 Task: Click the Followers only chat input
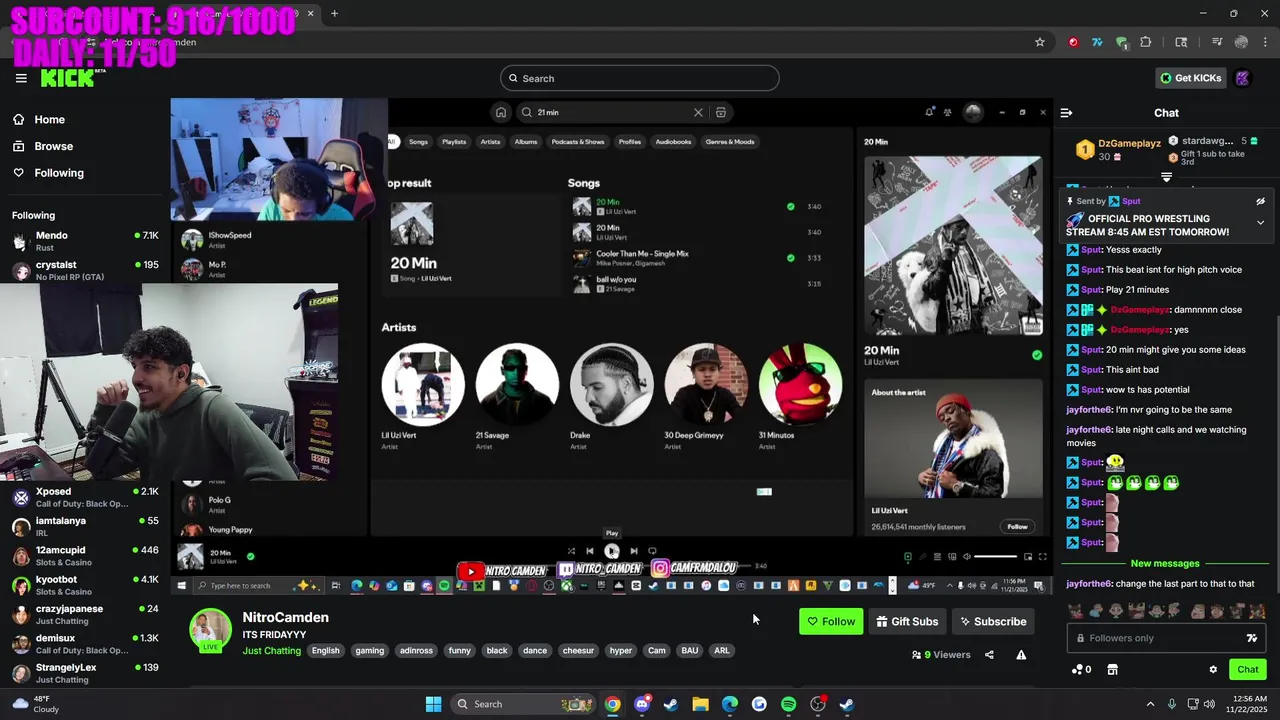pos(1165,638)
